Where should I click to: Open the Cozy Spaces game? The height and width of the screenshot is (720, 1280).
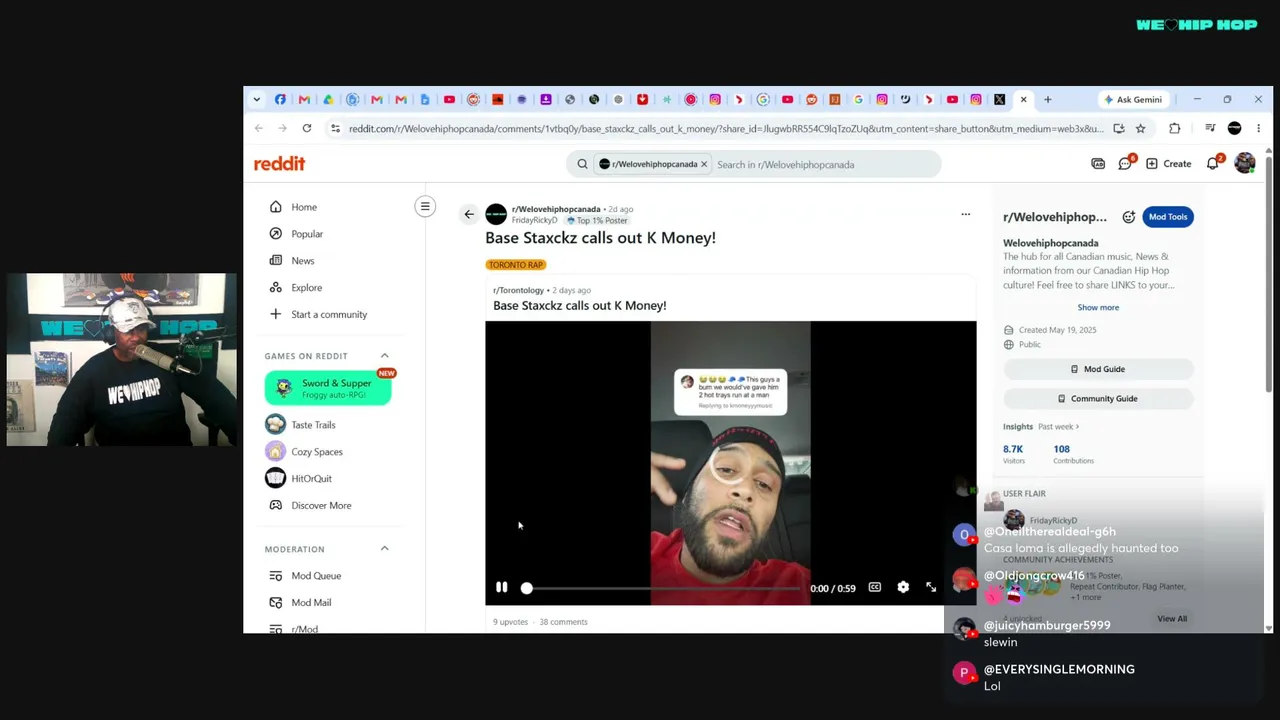click(x=316, y=452)
